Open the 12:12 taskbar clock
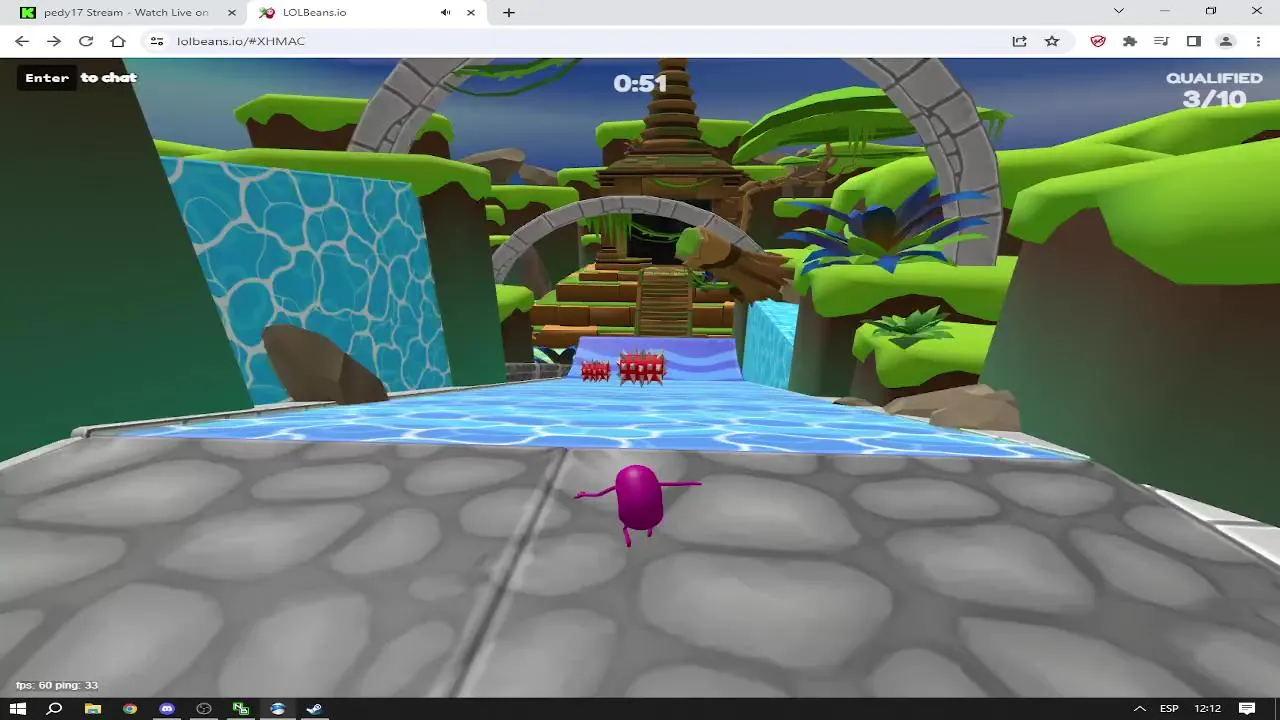The image size is (1280, 720). click(x=1208, y=709)
